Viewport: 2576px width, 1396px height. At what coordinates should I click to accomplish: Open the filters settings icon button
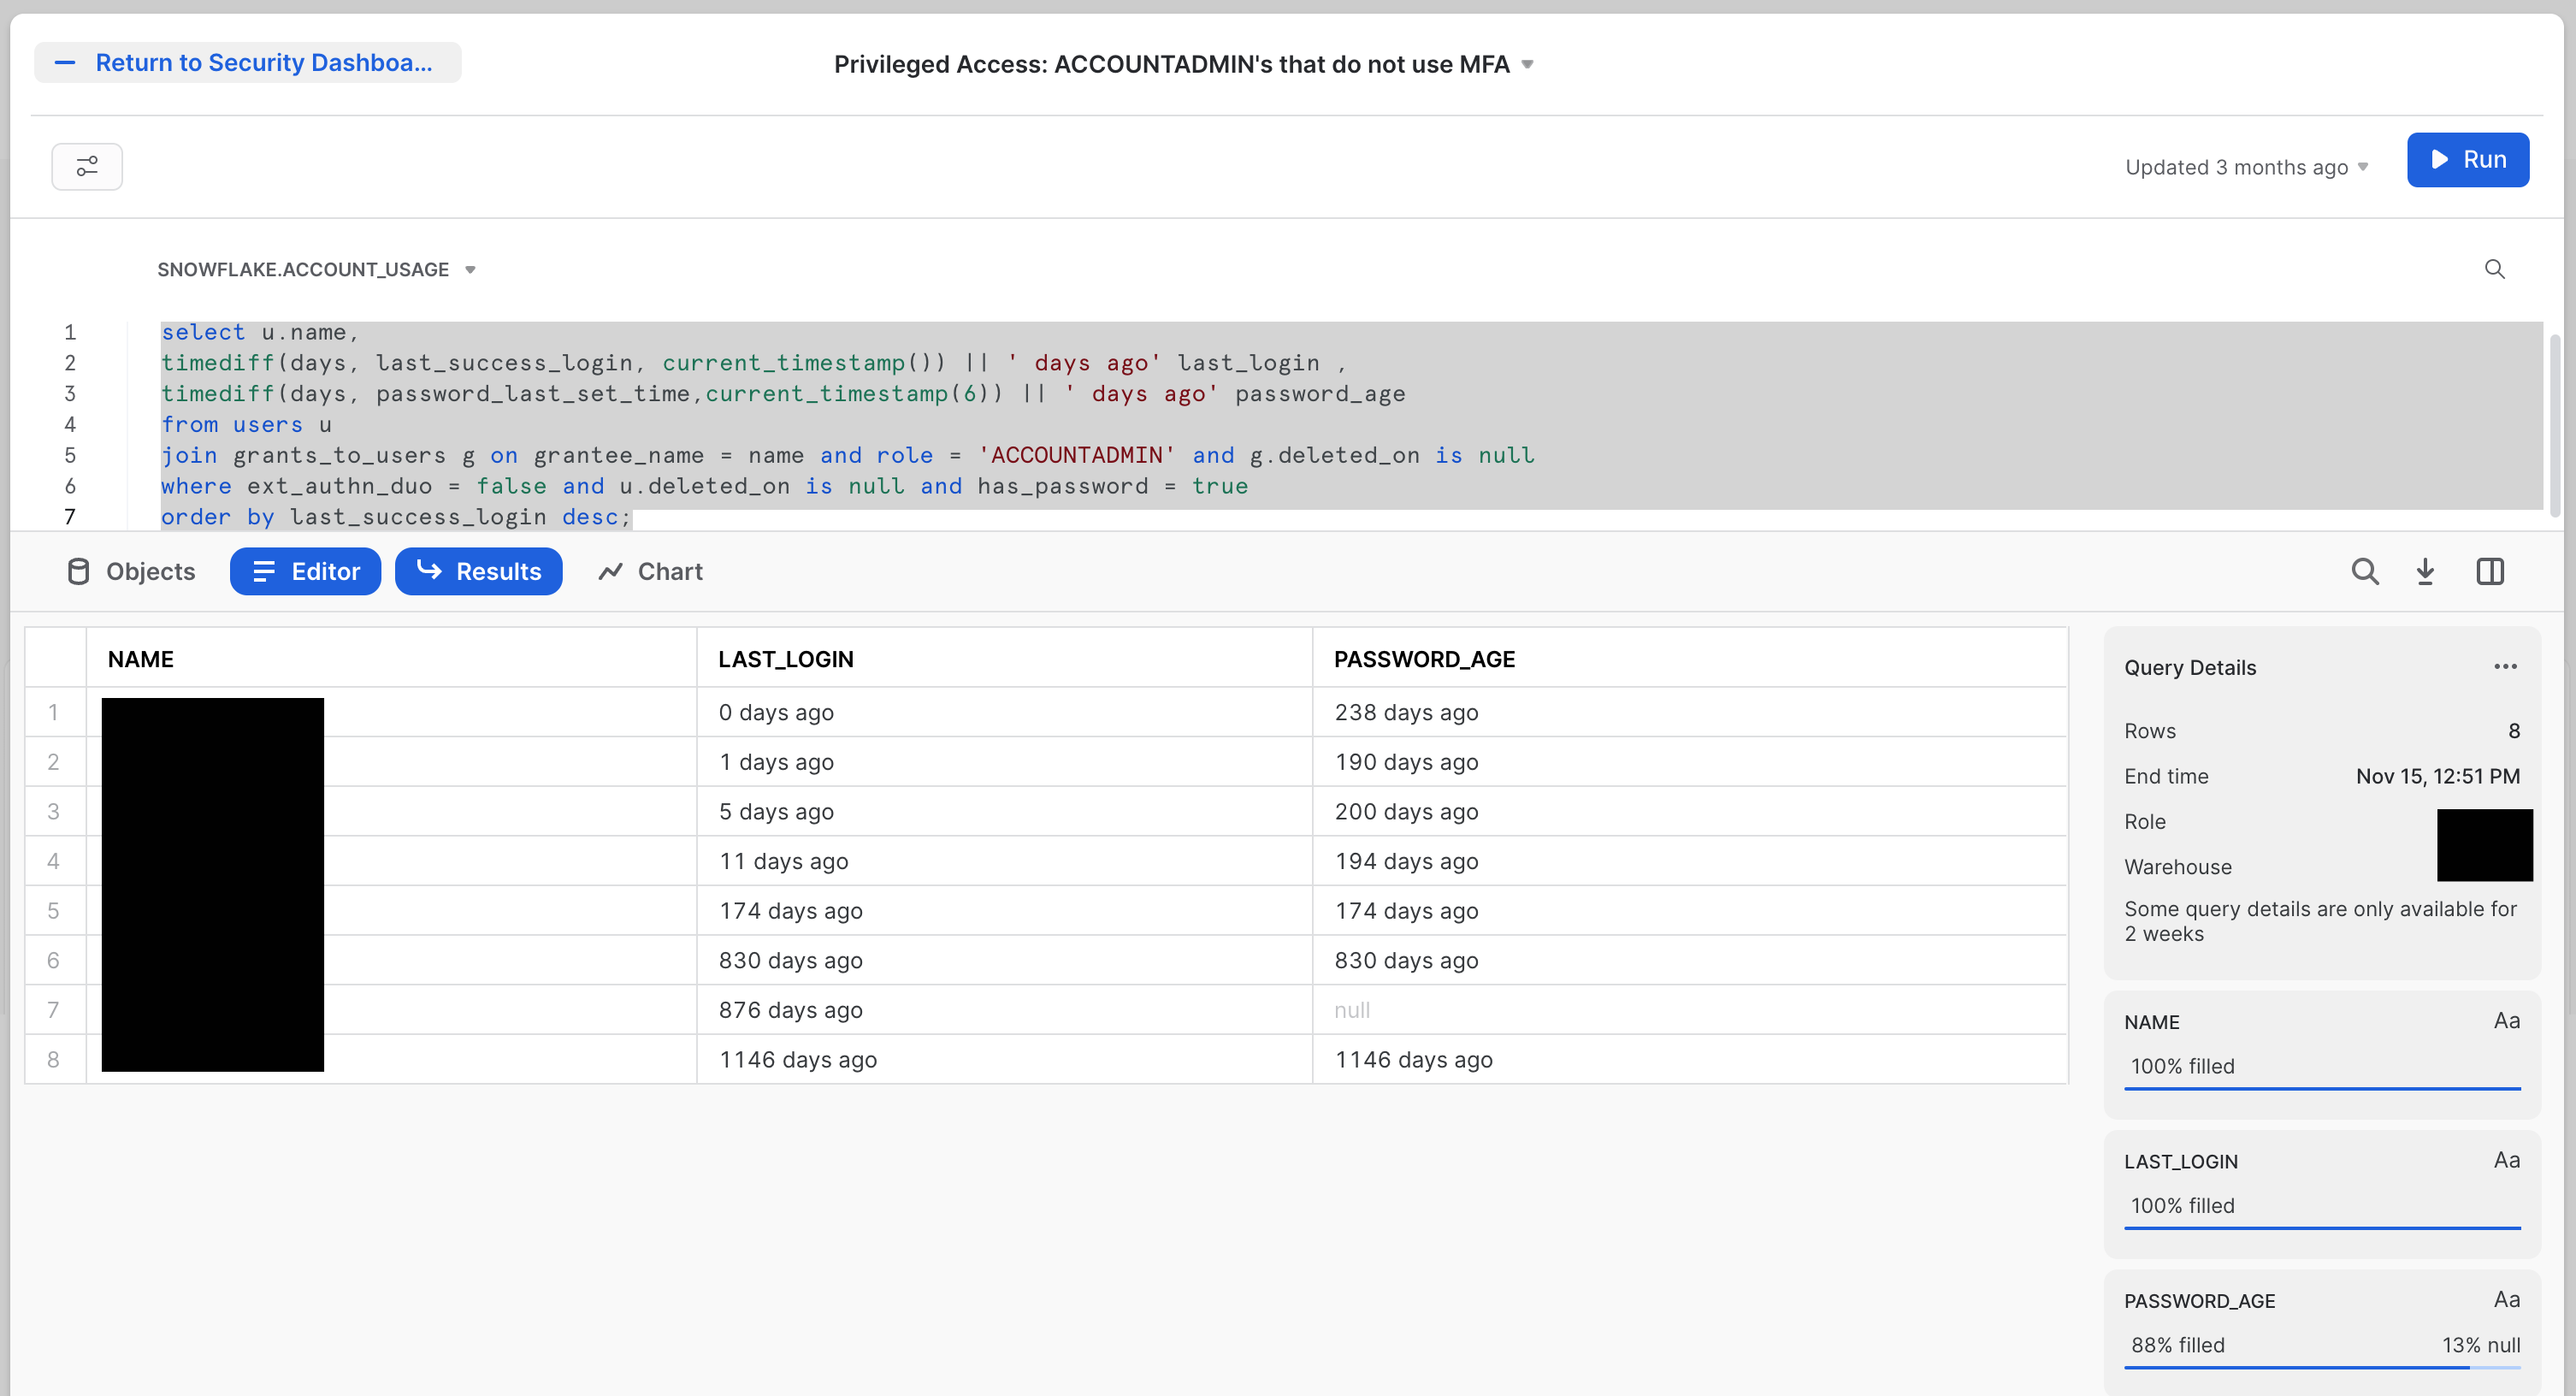point(87,166)
